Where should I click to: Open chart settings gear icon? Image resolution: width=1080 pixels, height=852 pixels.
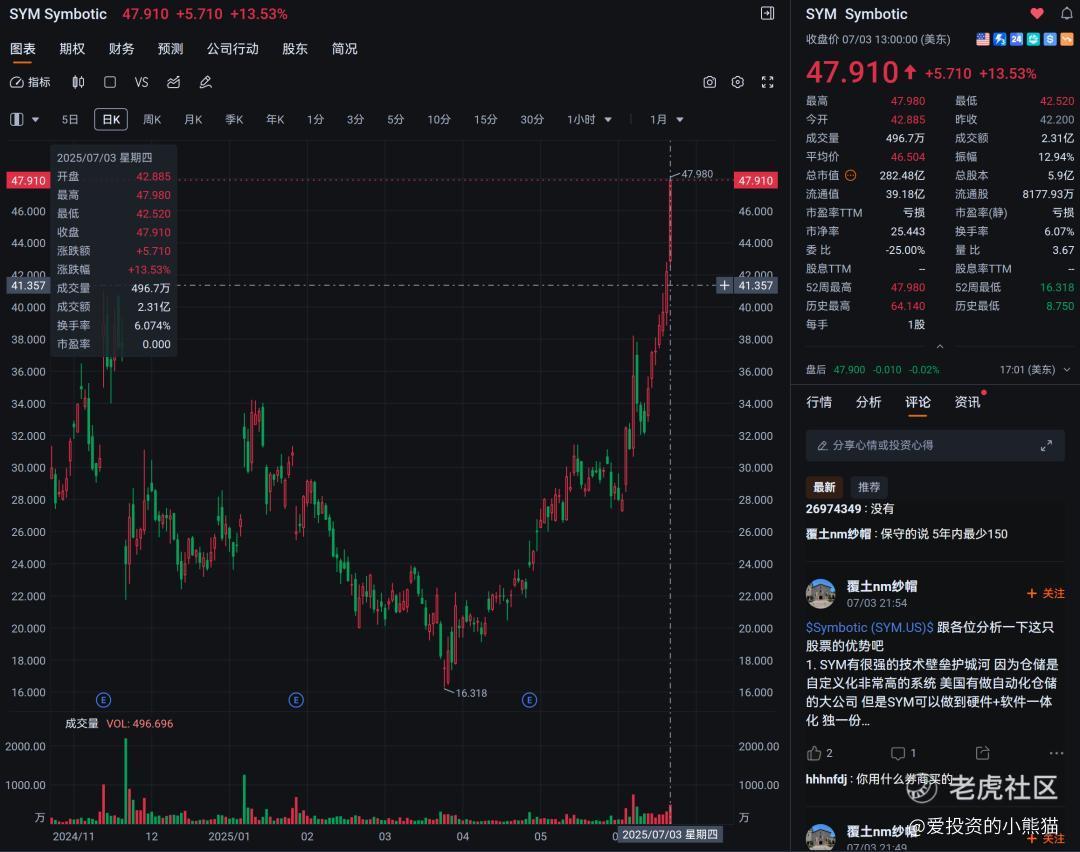coord(738,82)
